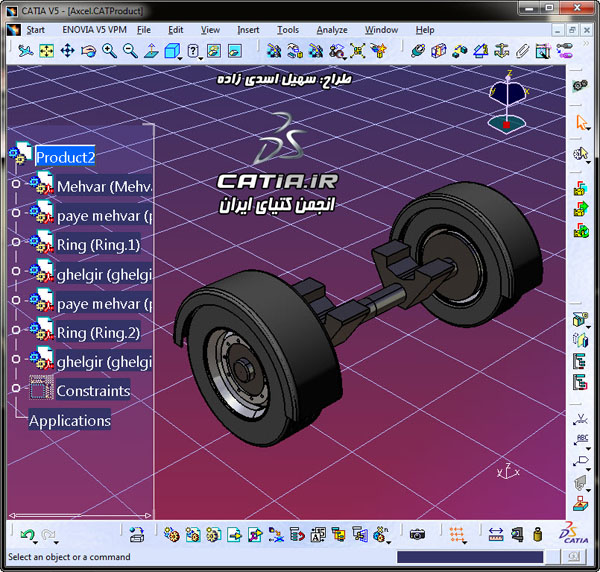Click the Coincidence Constraint icon
Viewport: 600px width, 572px height.
pyautogui.click(x=418, y=51)
